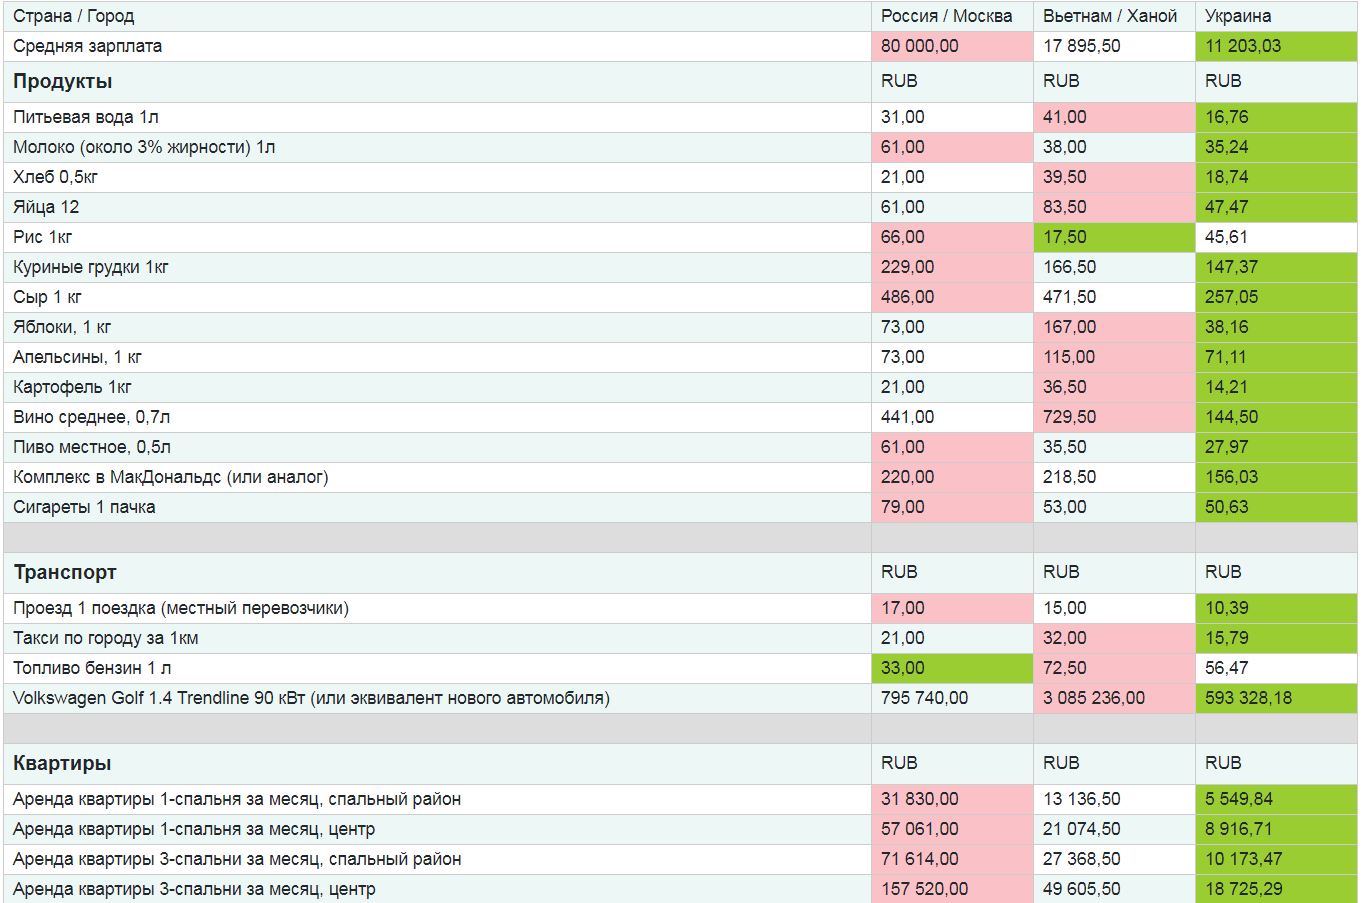Click the Россия / Москва column header
Screen dimensions: 1370x903
tap(946, 16)
